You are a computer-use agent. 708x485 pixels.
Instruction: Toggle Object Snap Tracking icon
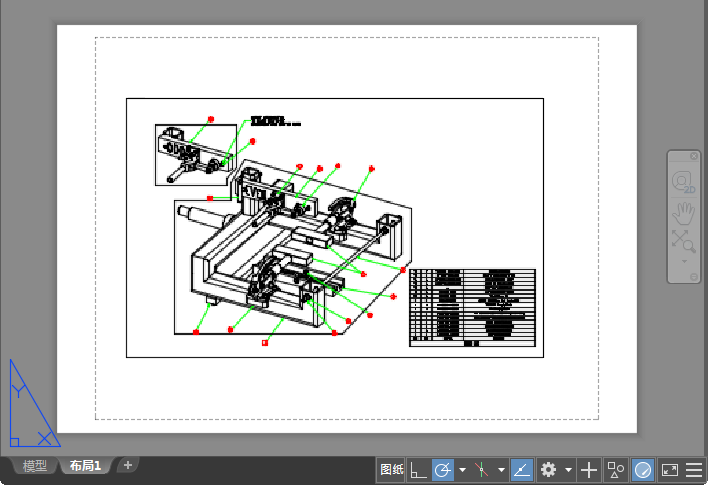pyautogui.click(x=522, y=470)
